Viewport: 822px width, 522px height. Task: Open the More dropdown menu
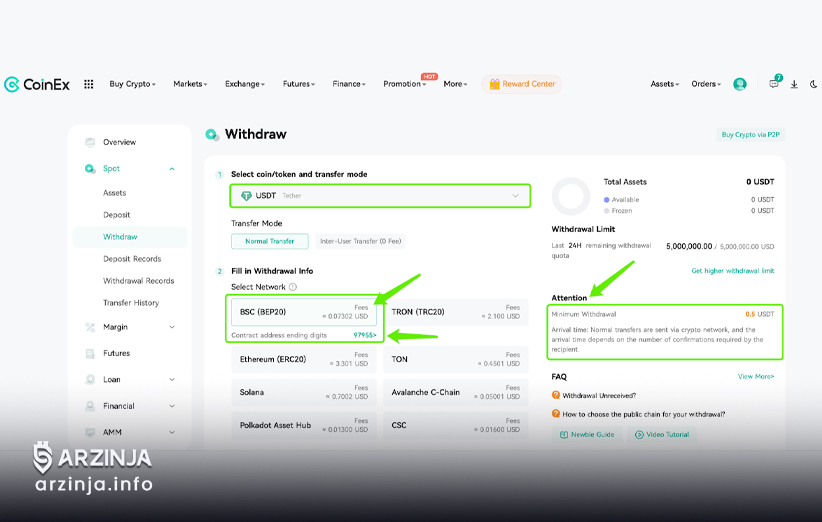(455, 84)
